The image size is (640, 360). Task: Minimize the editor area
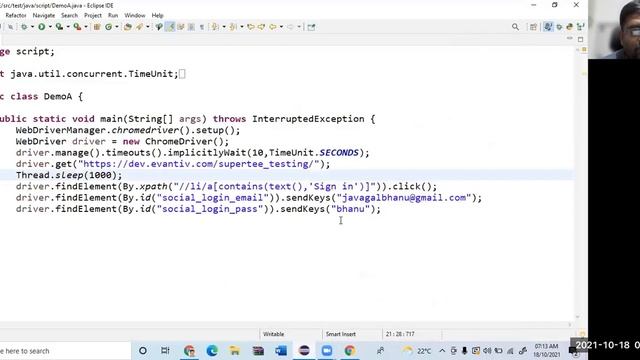pyautogui.click(x=570, y=39)
